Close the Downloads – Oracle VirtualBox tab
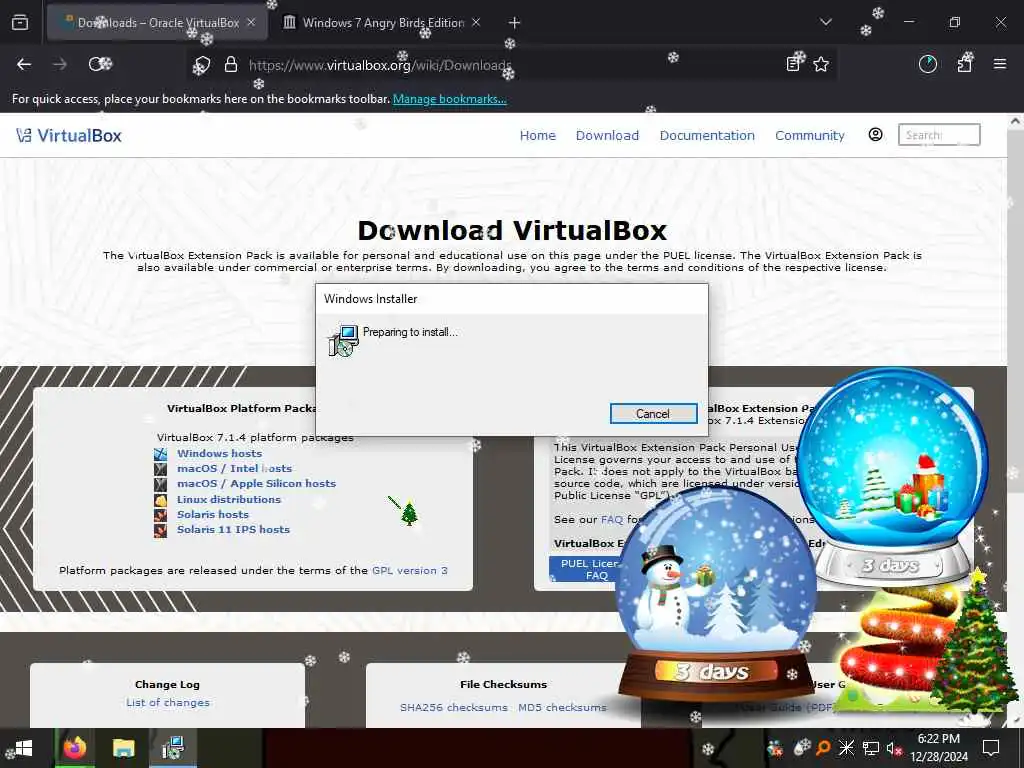 [251, 23]
